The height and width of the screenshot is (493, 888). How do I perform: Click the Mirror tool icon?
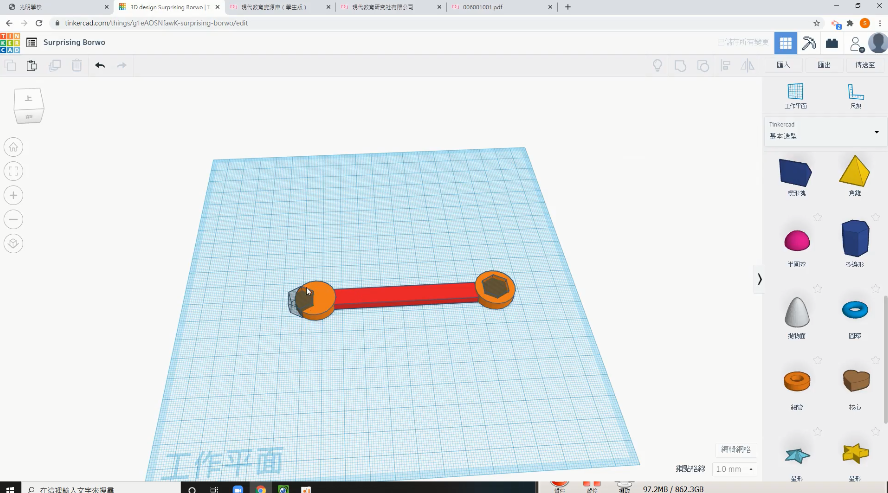748,66
